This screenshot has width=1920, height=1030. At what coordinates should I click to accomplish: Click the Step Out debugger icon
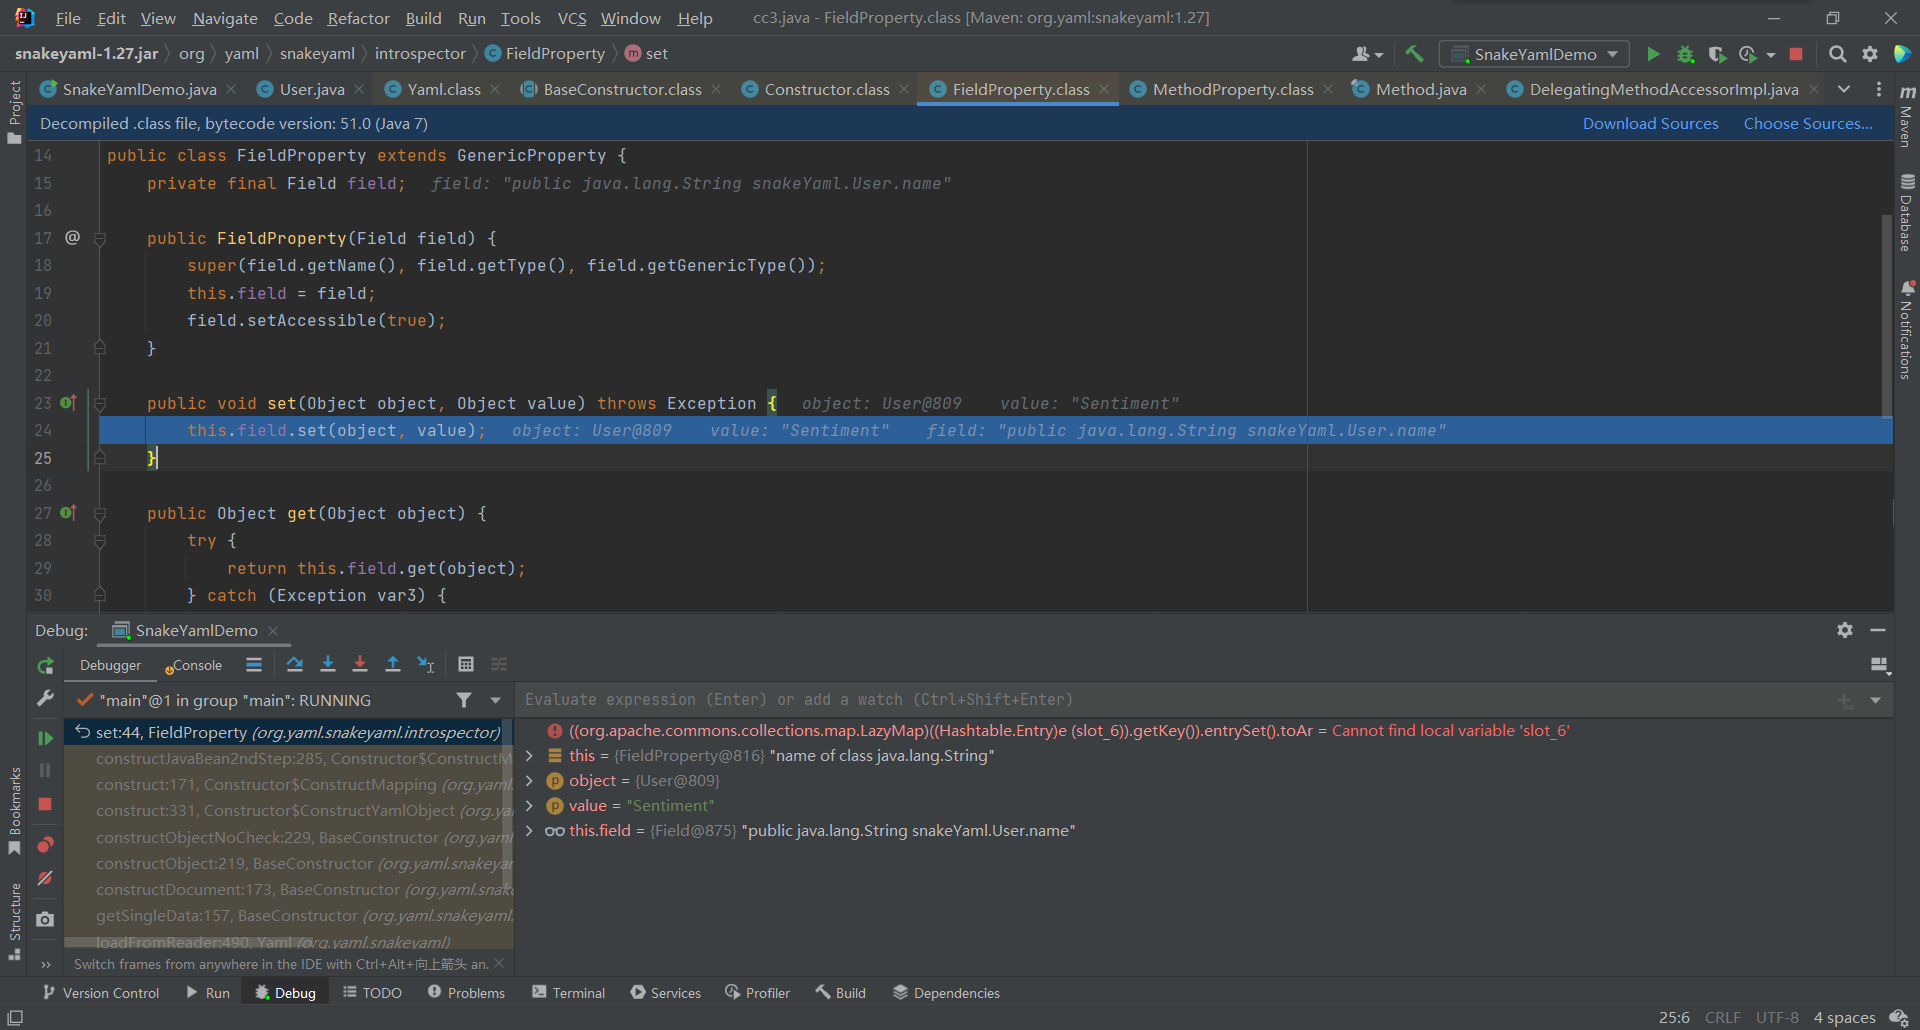pyautogui.click(x=393, y=664)
